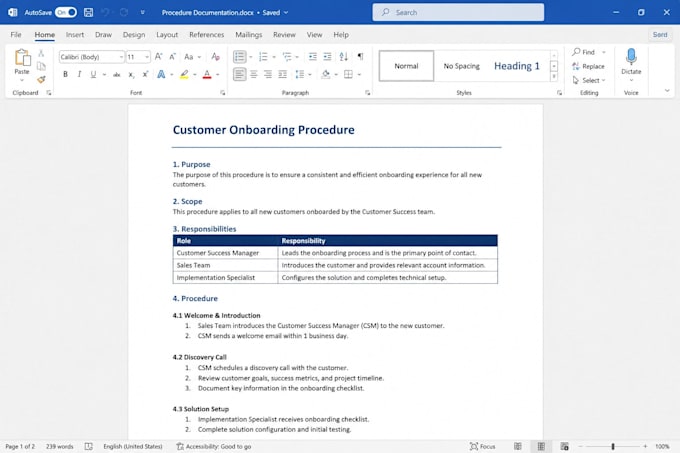This screenshot has width=680, height=453.
Task: Expand the Styles gallery More arrow
Action: (x=554, y=77)
